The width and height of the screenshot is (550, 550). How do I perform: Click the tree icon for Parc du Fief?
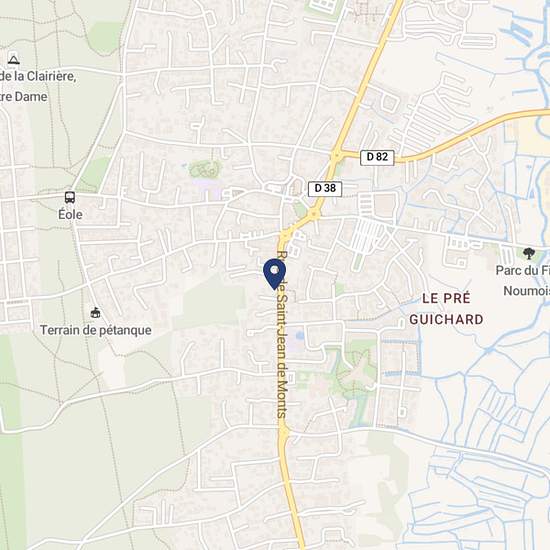pos(528,253)
